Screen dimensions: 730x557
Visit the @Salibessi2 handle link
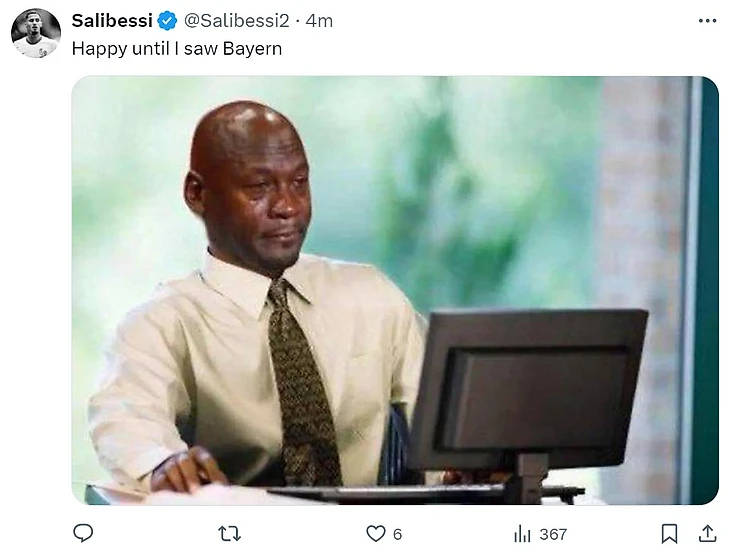pyautogui.click(x=237, y=21)
